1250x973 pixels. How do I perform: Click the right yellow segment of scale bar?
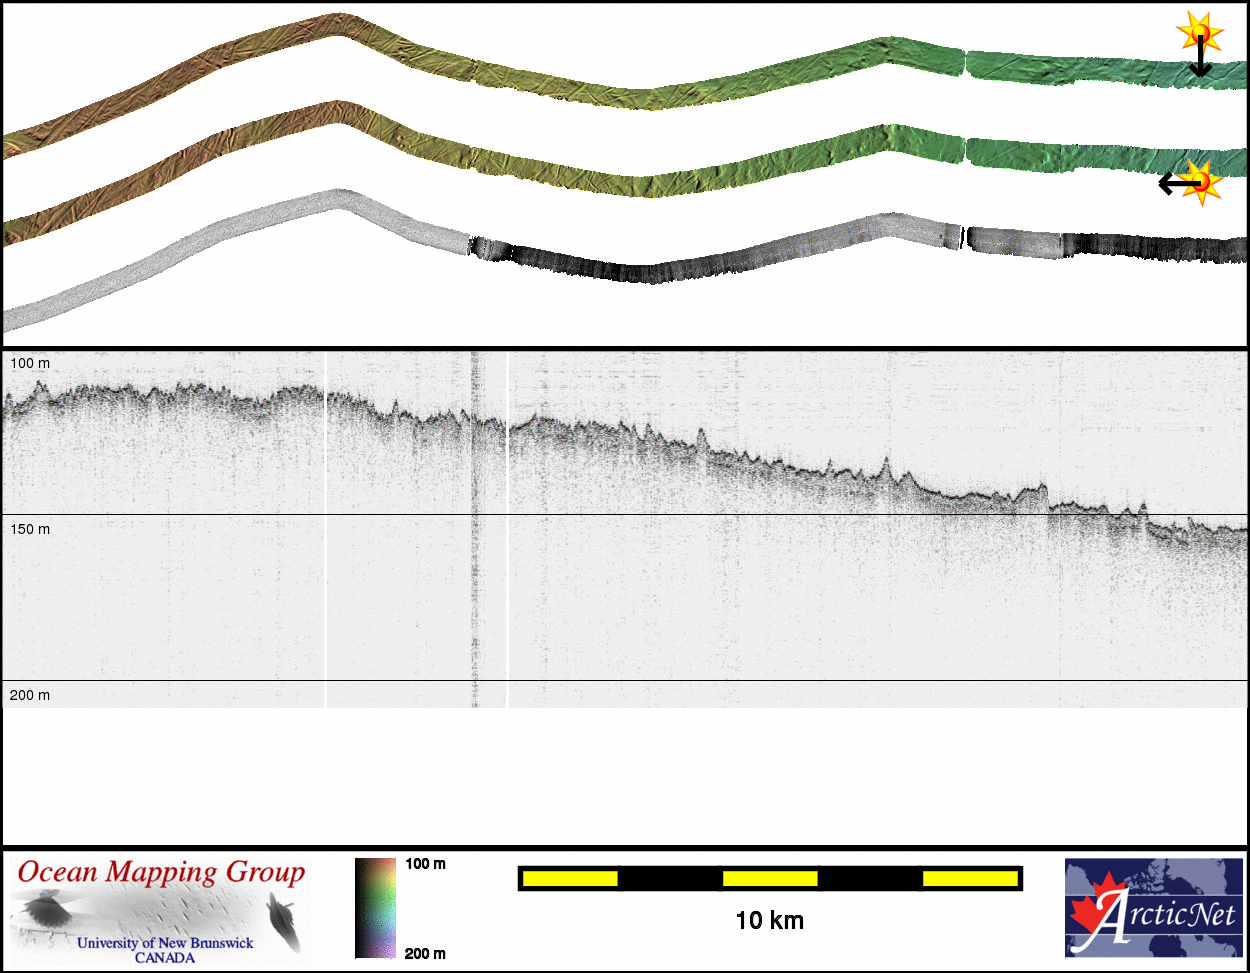pos(969,878)
